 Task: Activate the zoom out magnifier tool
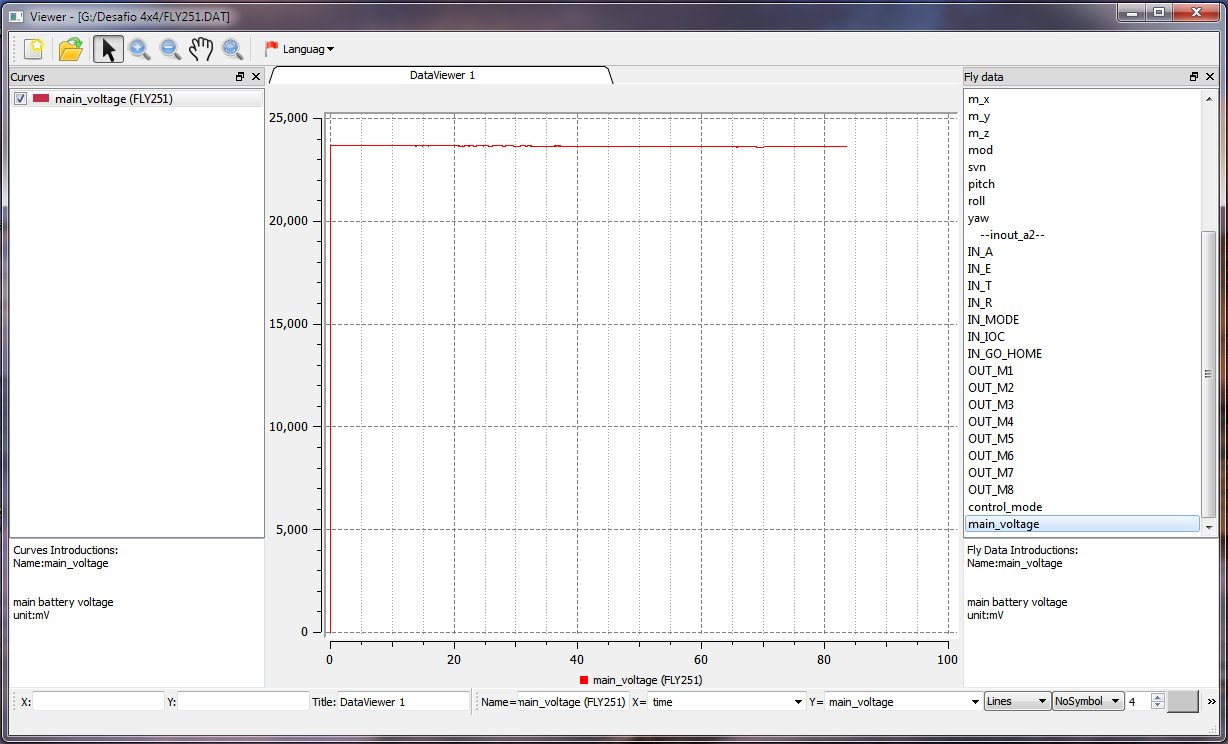(170, 49)
